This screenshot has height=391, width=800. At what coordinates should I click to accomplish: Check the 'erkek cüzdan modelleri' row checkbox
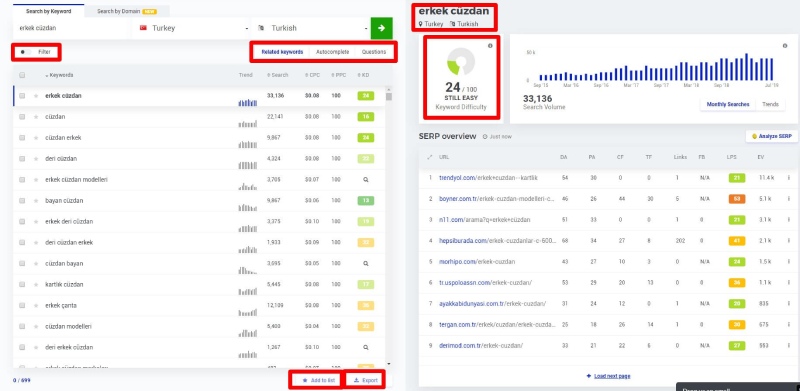[x=22, y=180]
